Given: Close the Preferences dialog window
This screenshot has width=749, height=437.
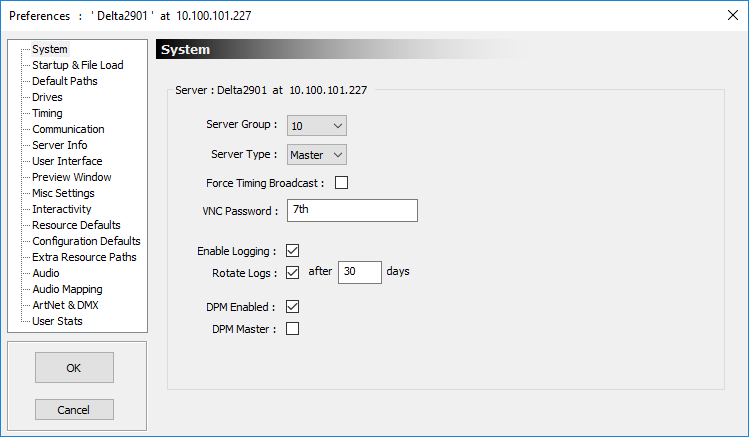Looking at the screenshot, I should pyautogui.click(x=733, y=15).
